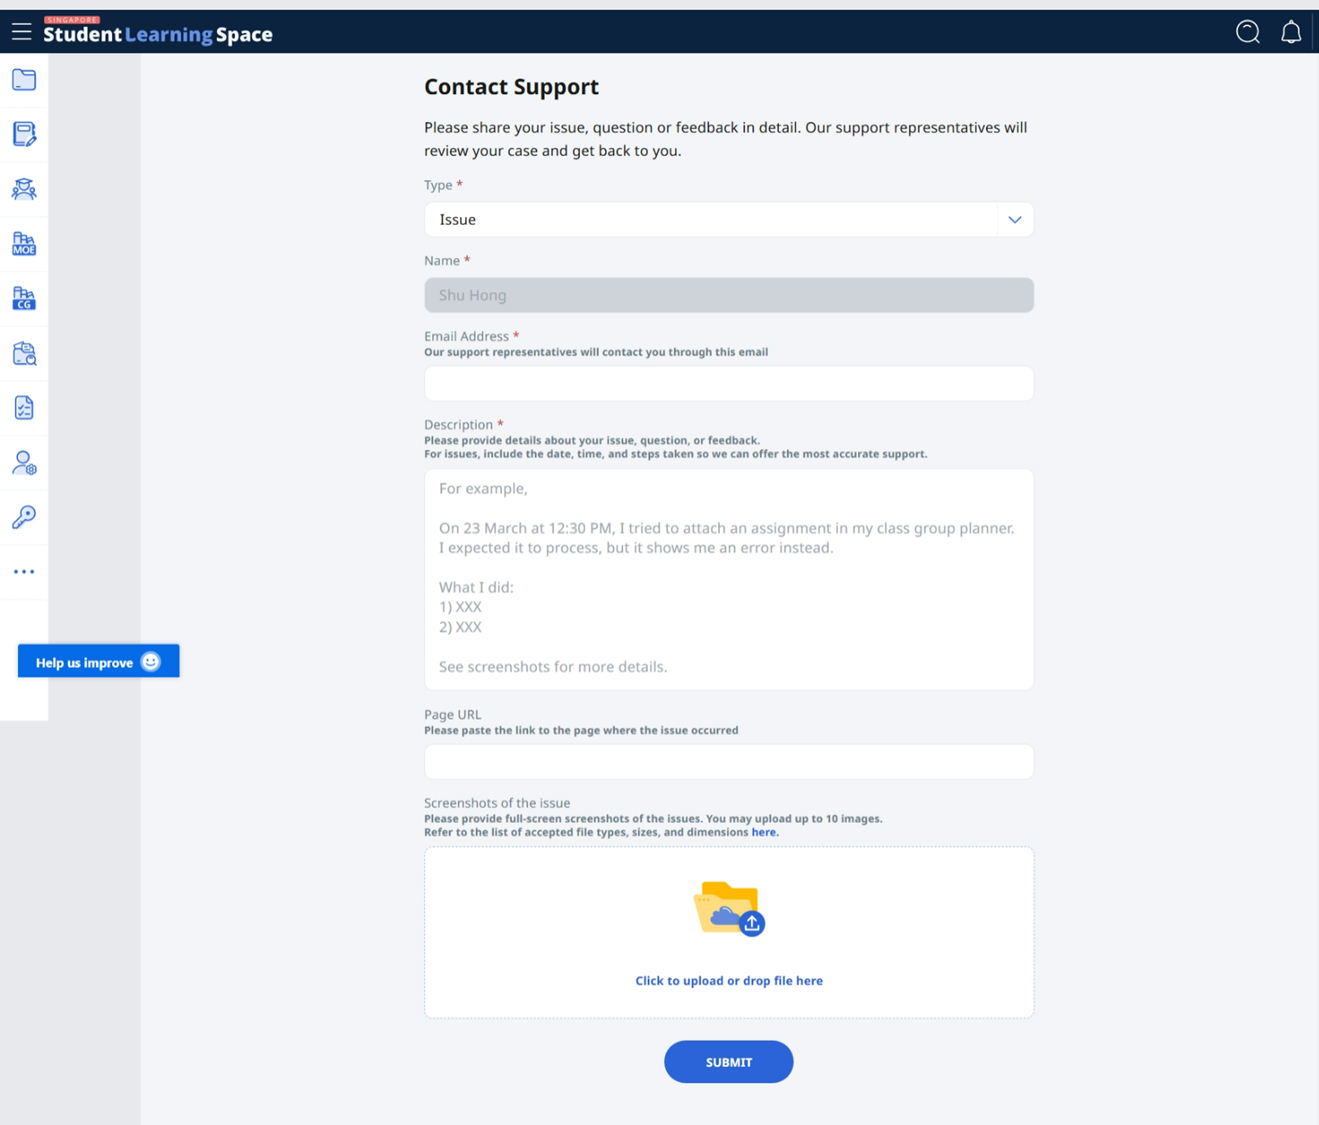Click the Help us improve button
The image size is (1319, 1125).
coord(98,662)
